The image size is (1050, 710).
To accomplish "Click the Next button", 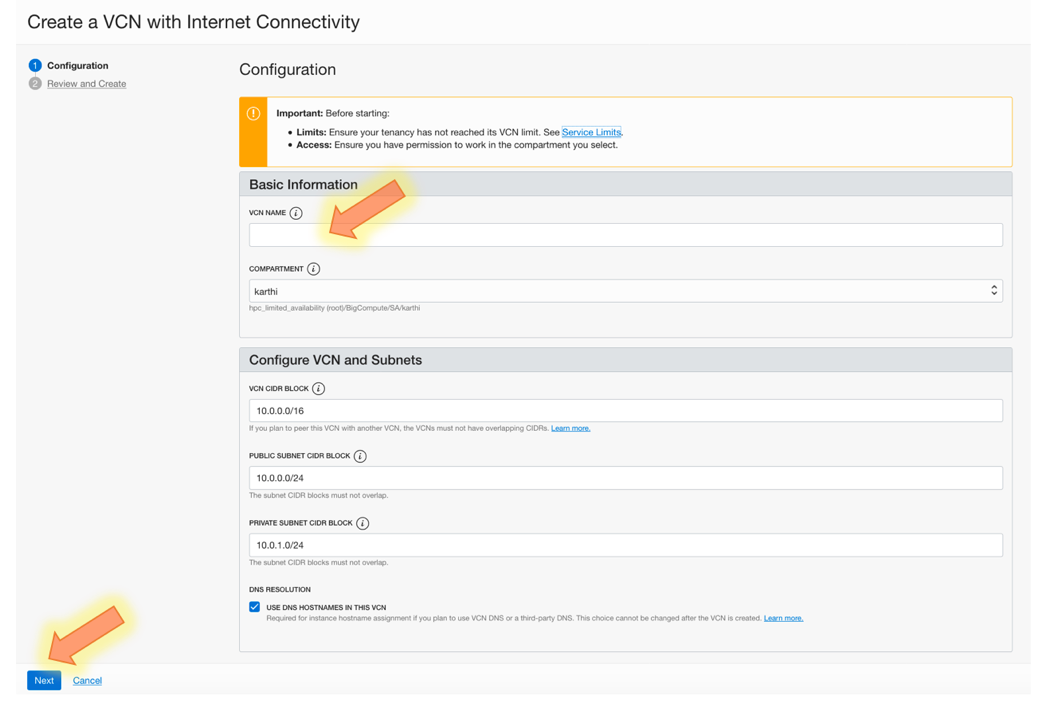I will [43, 680].
